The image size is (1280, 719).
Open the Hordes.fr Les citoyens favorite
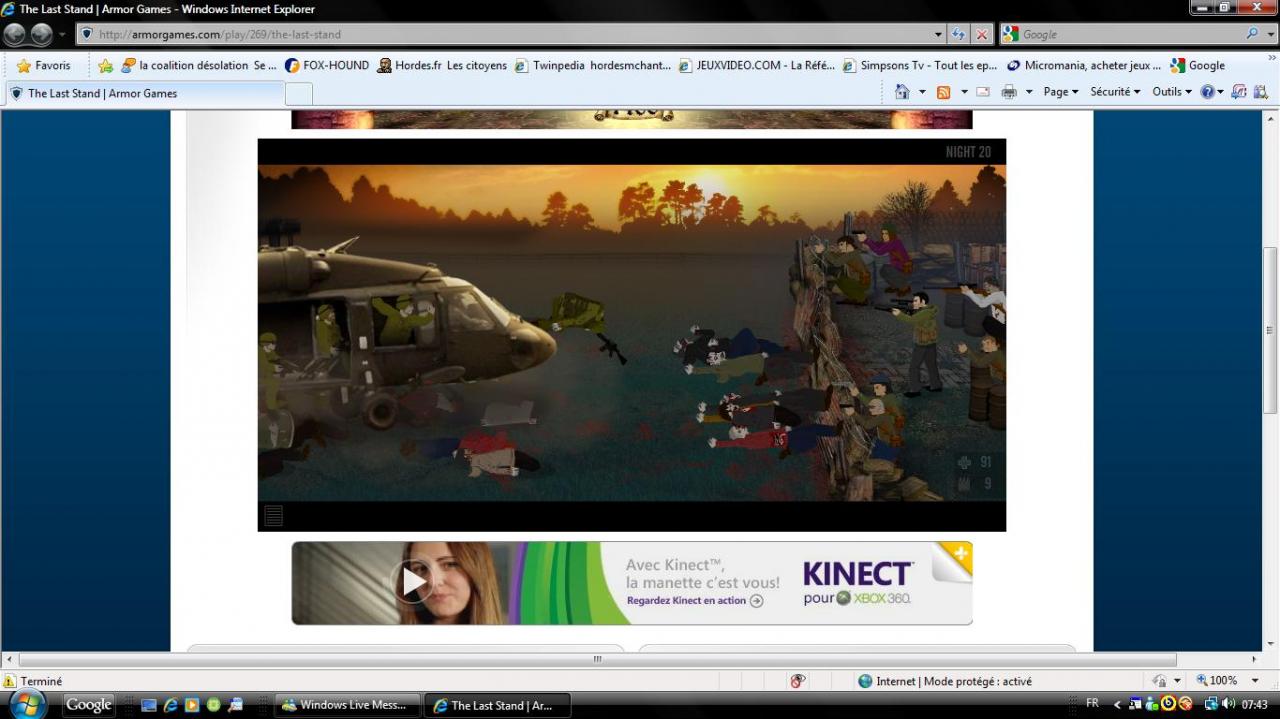pos(442,65)
